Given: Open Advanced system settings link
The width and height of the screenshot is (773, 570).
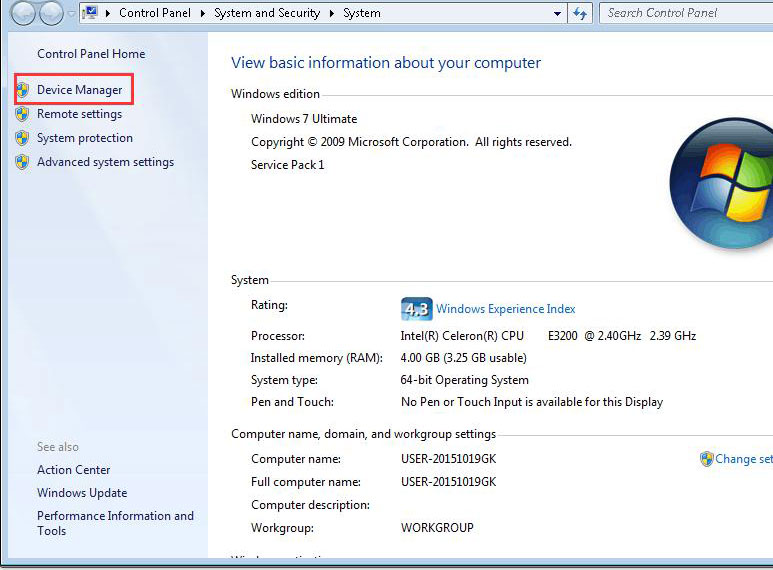Looking at the screenshot, I should coord(105,162).
